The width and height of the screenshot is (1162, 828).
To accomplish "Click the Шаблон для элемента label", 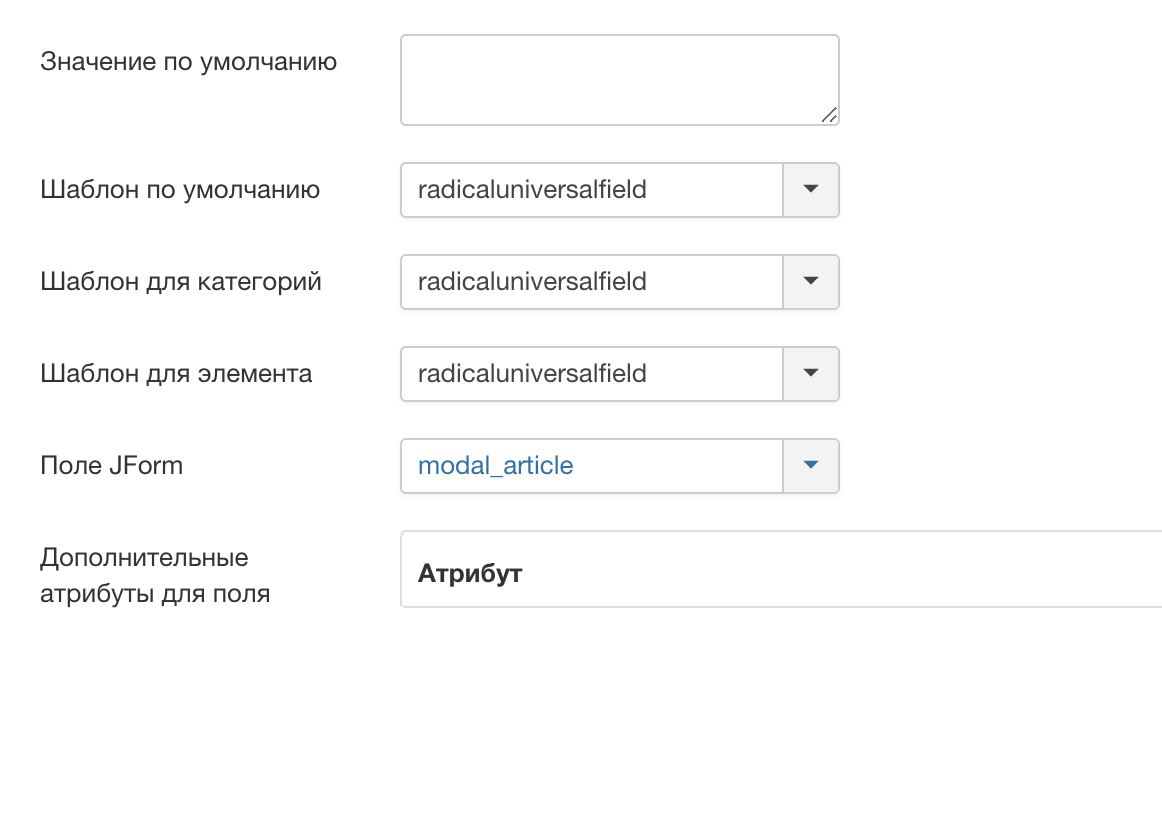I will click(176, 374).
